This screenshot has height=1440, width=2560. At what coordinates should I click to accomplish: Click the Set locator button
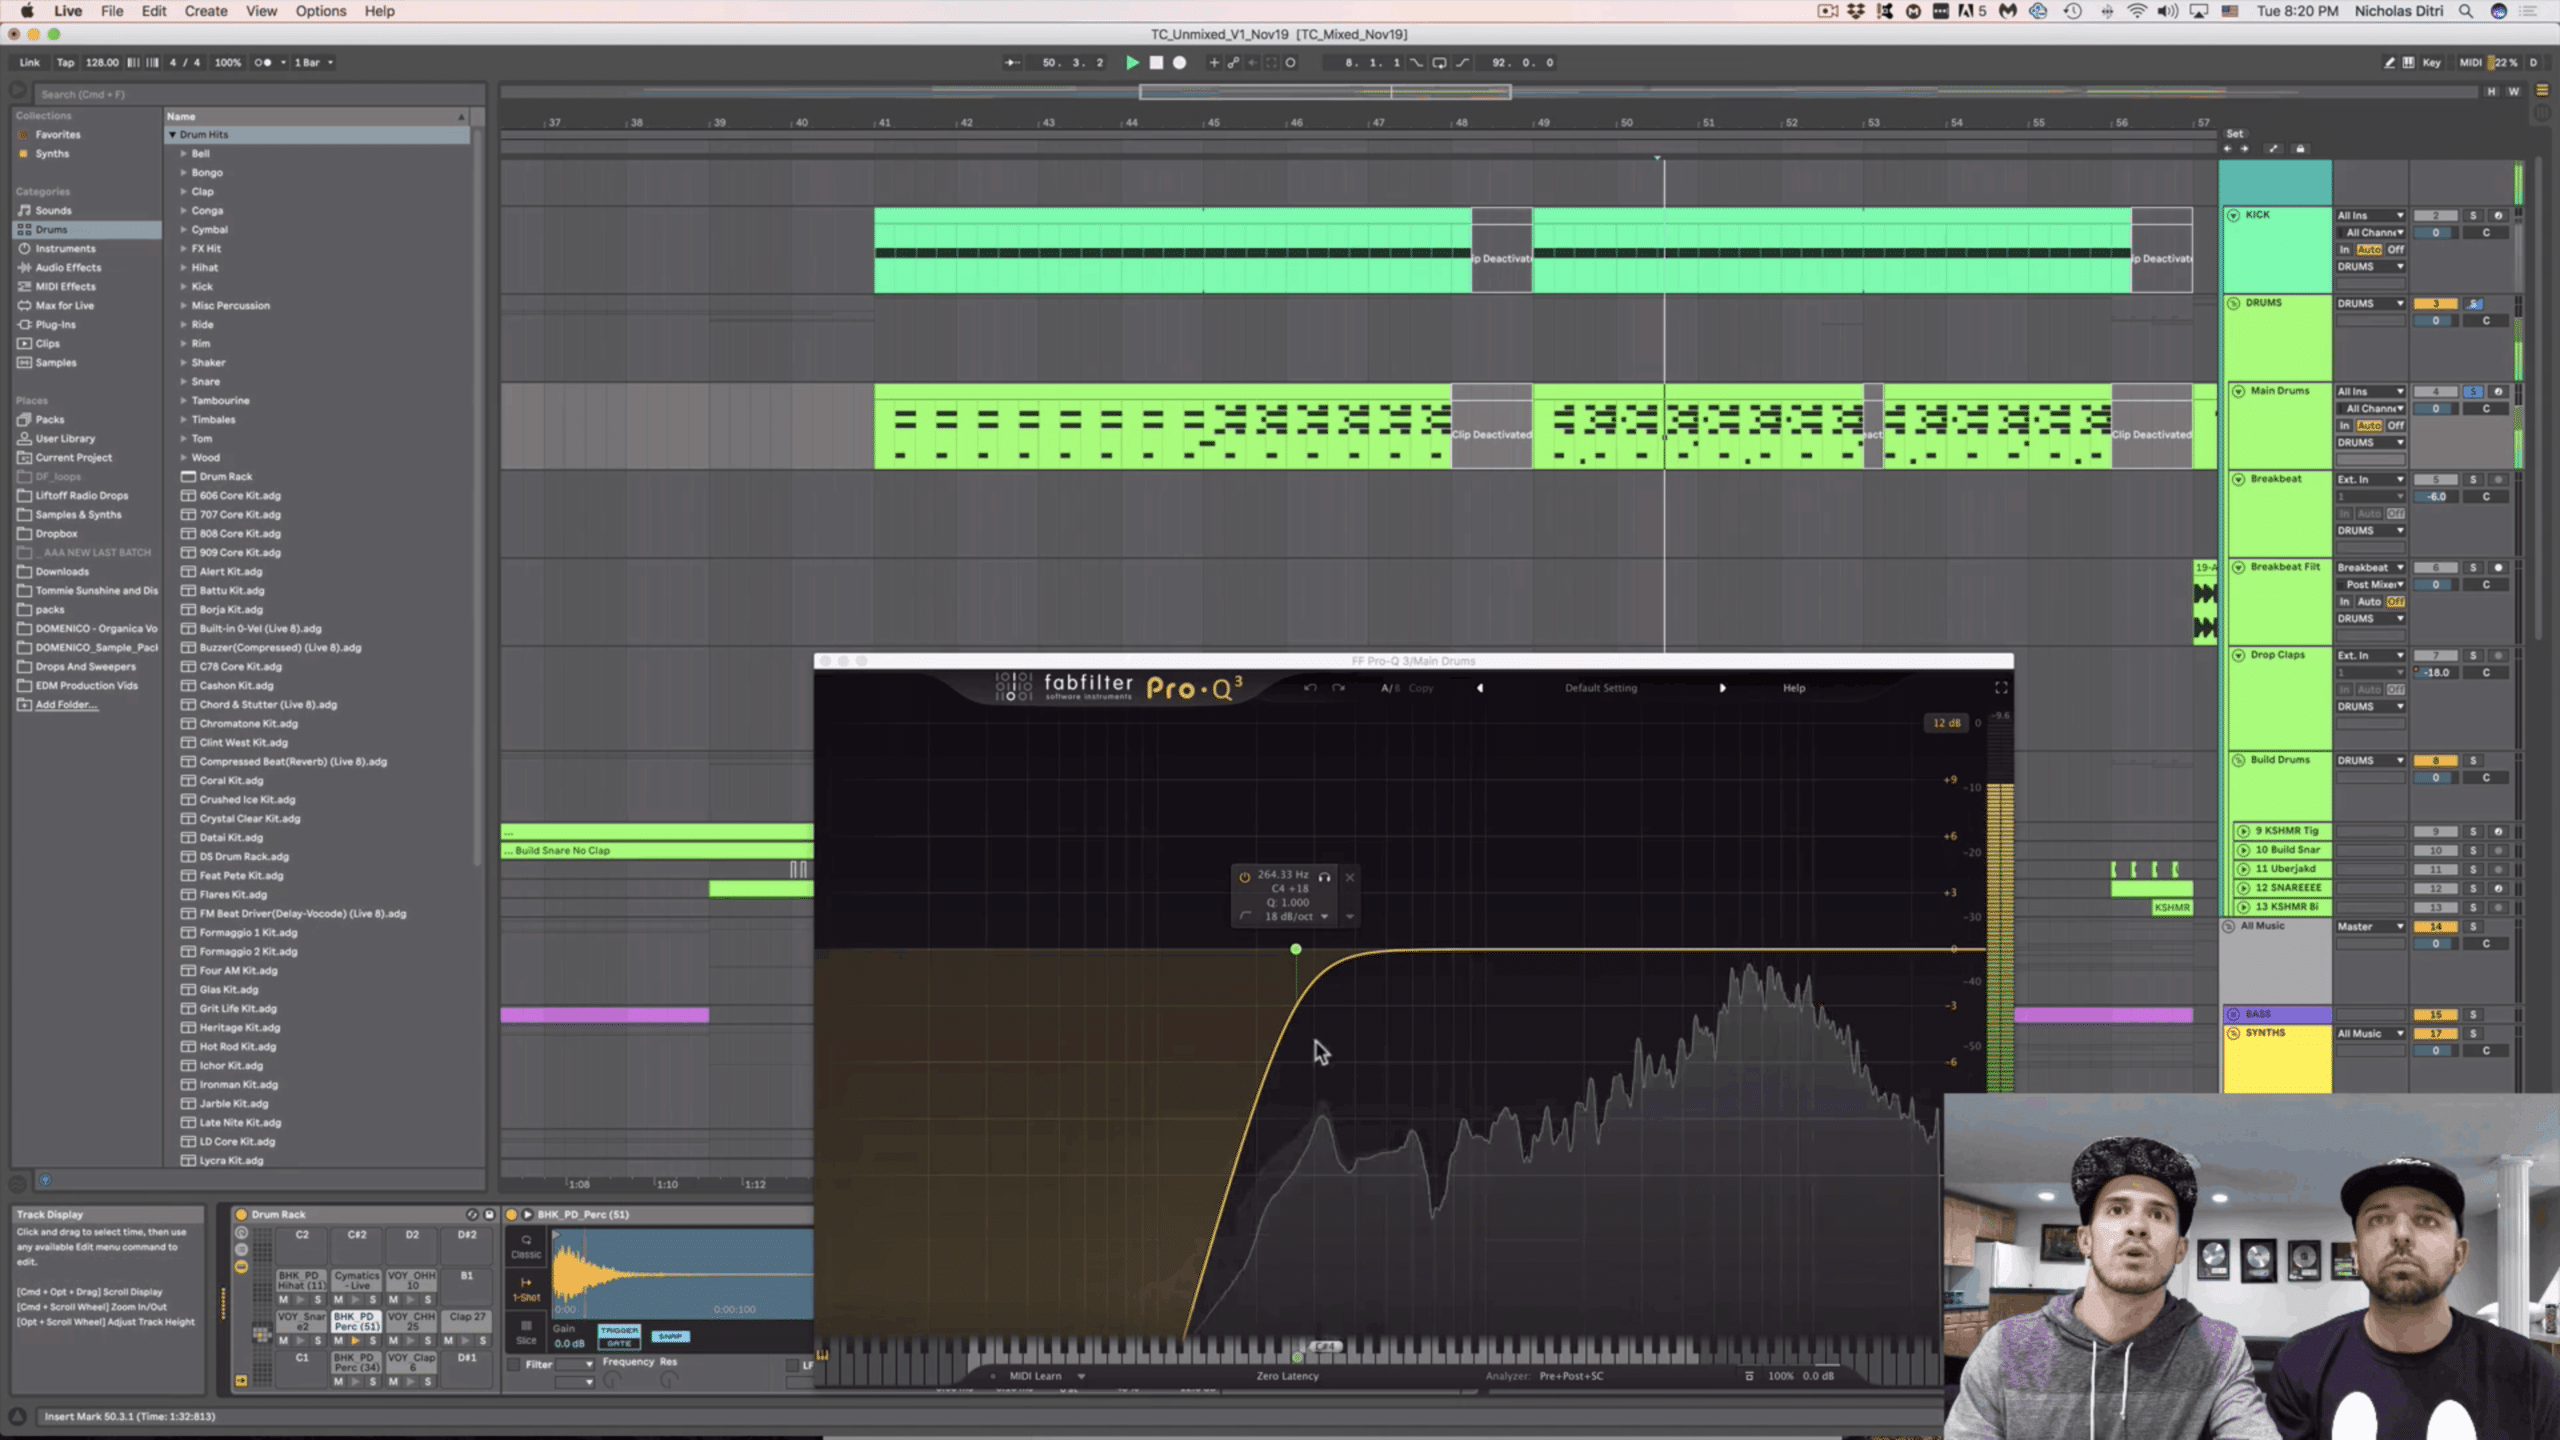click(2235, 133)
